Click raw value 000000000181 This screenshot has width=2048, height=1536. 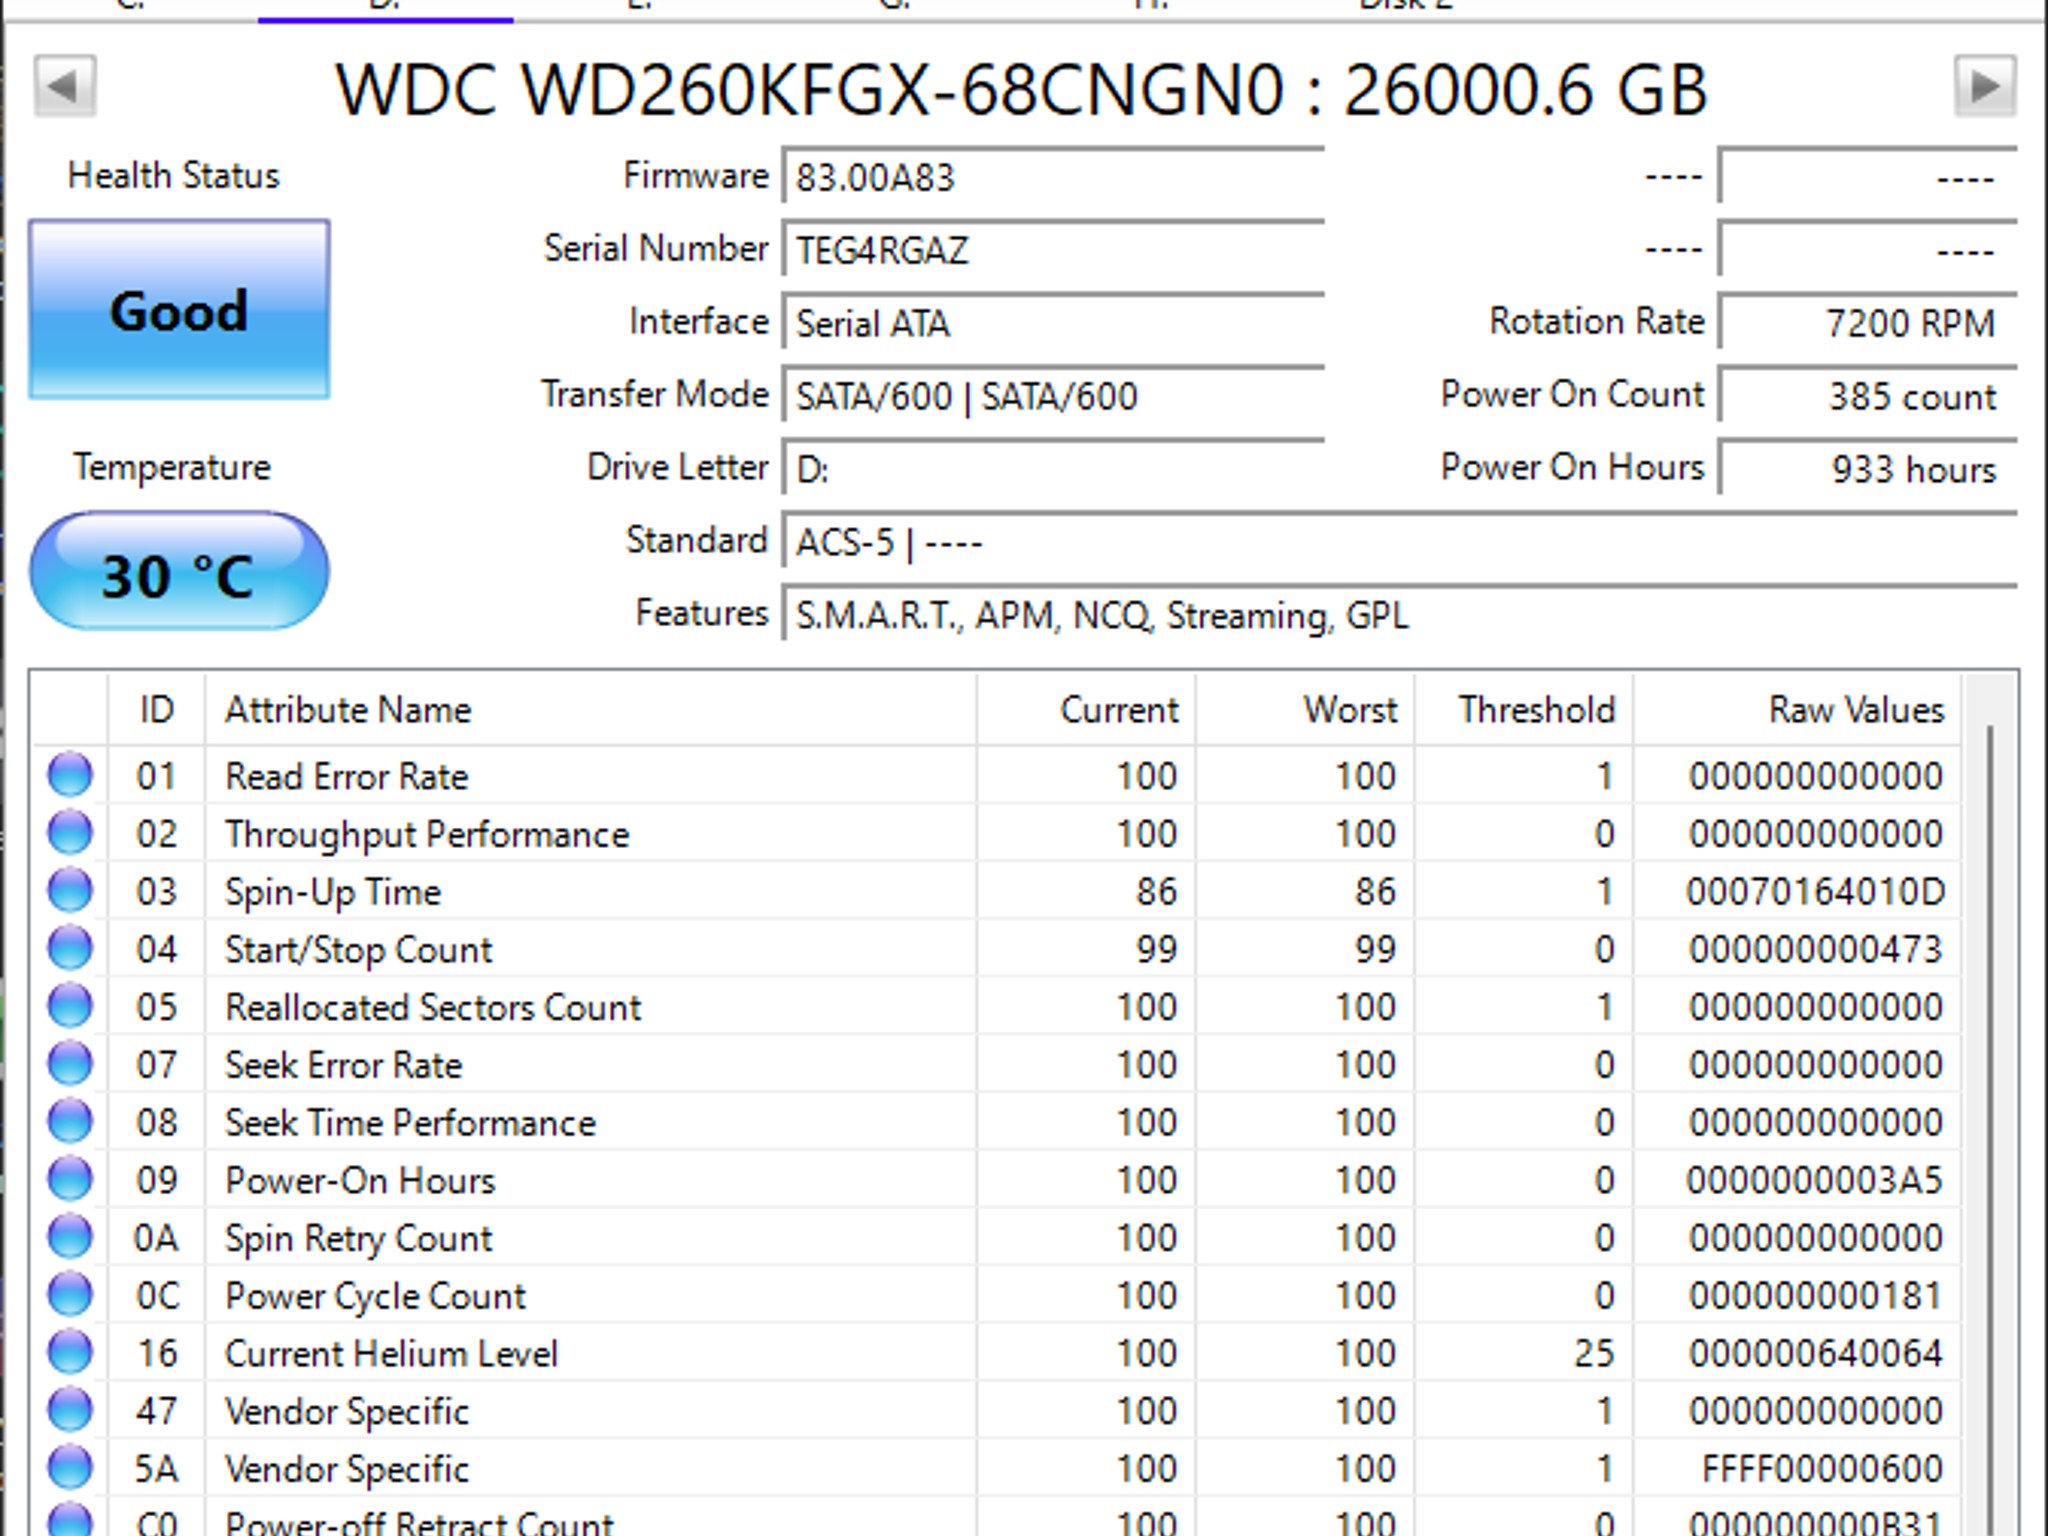1815,1297
